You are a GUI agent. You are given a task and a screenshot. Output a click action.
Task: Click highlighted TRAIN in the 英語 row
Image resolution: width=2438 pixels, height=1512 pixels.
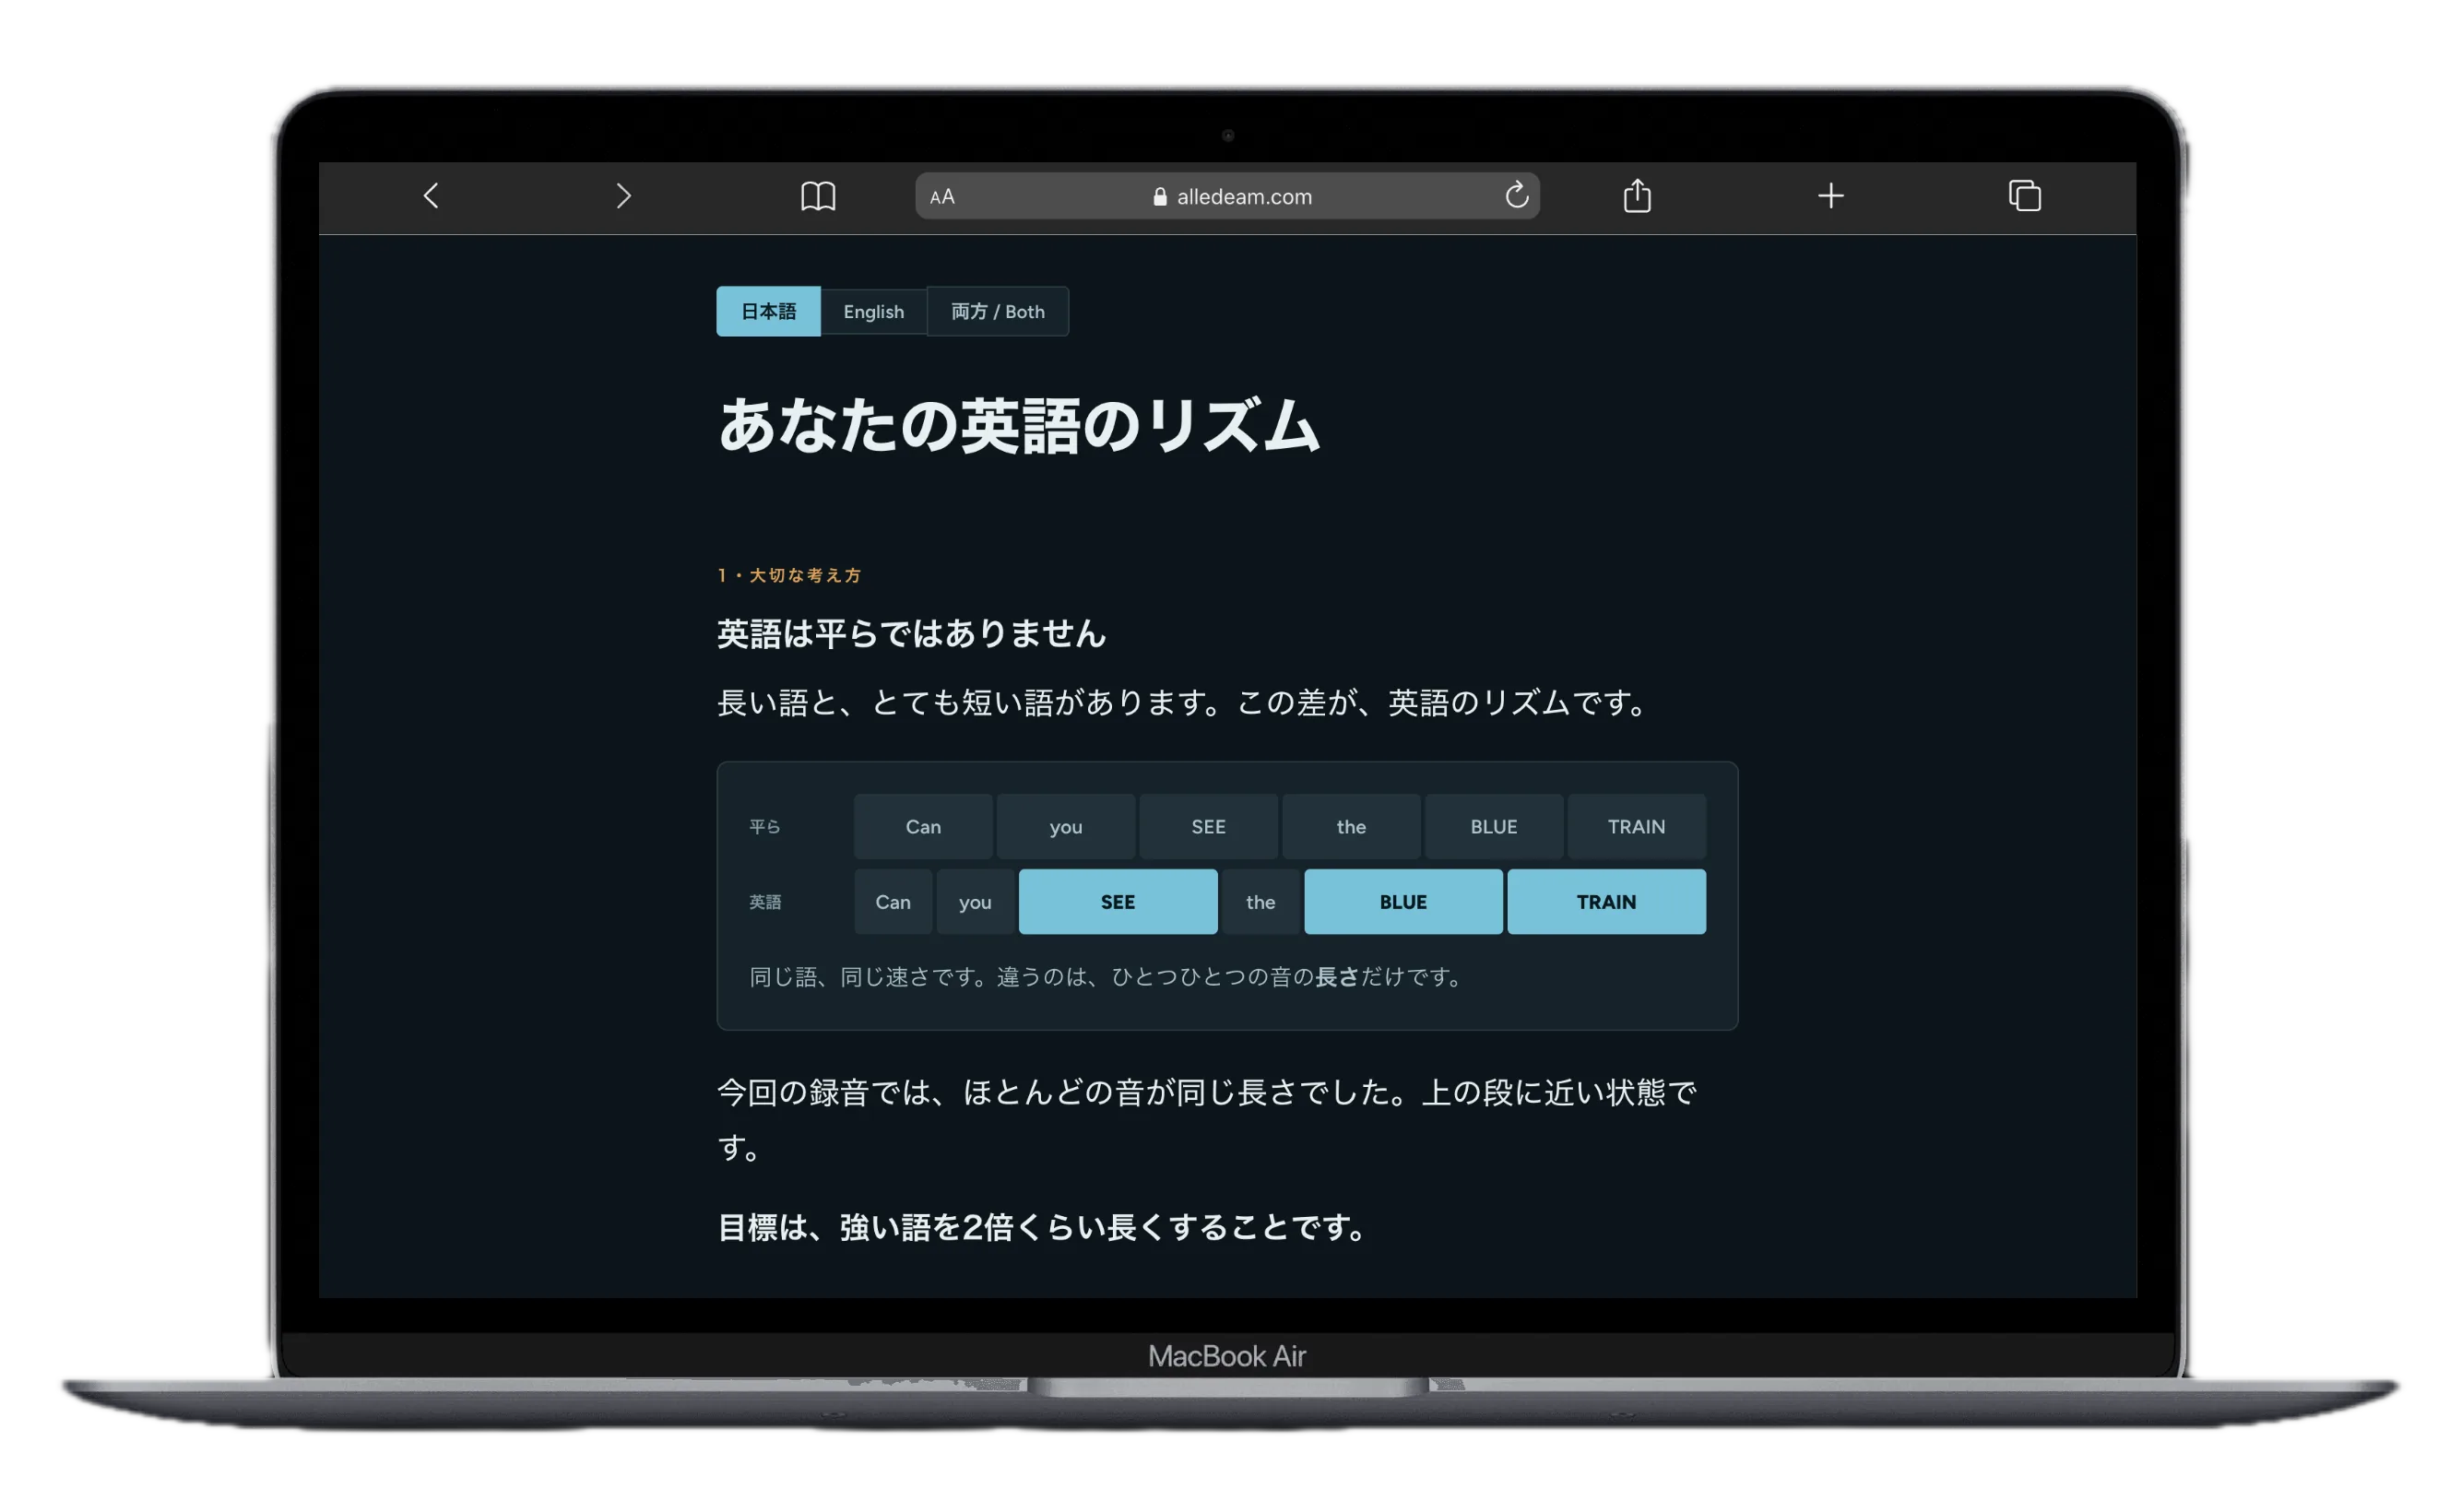point(1606,901)
